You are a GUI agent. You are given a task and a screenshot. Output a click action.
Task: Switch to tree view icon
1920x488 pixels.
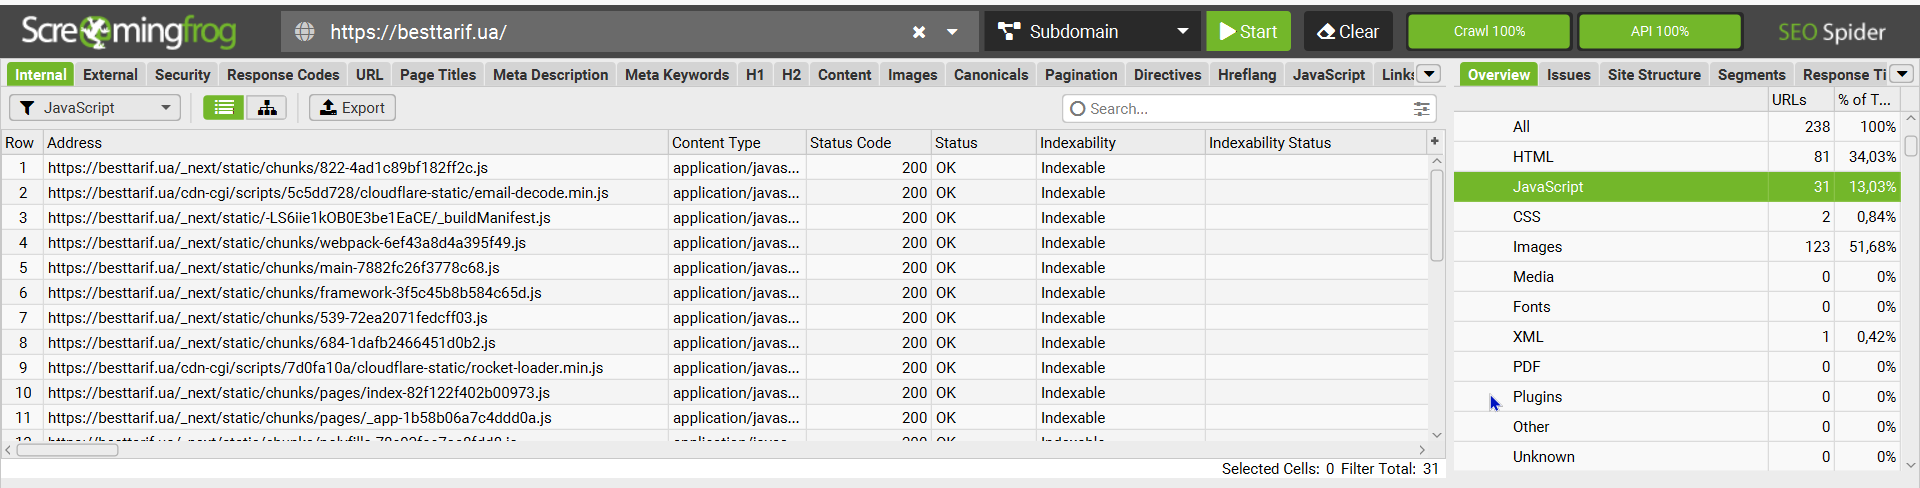pos(267,108)
